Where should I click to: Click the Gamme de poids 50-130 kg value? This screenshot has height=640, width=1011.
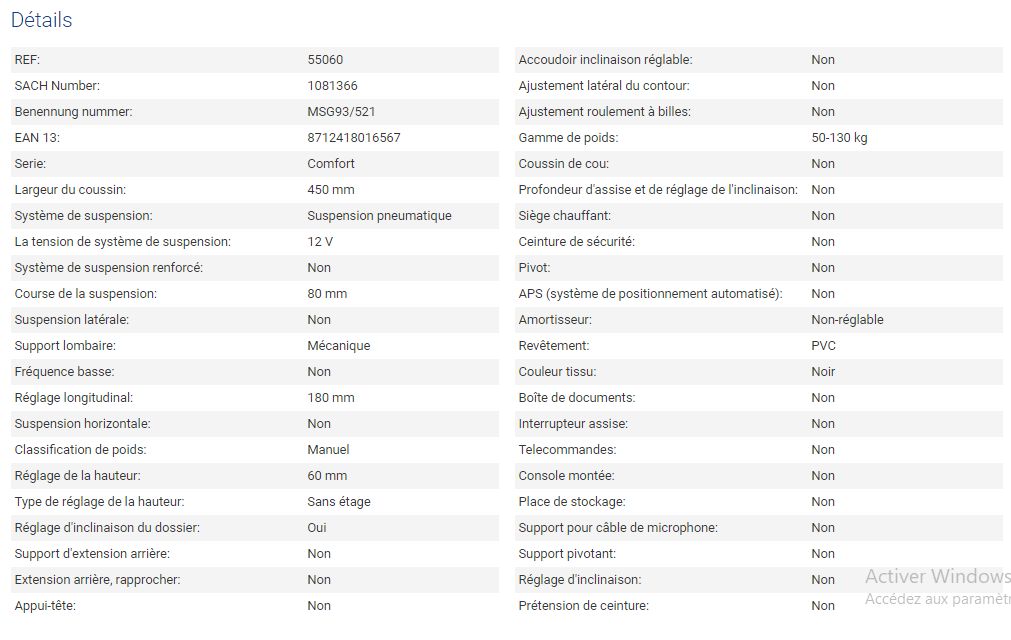839,138
